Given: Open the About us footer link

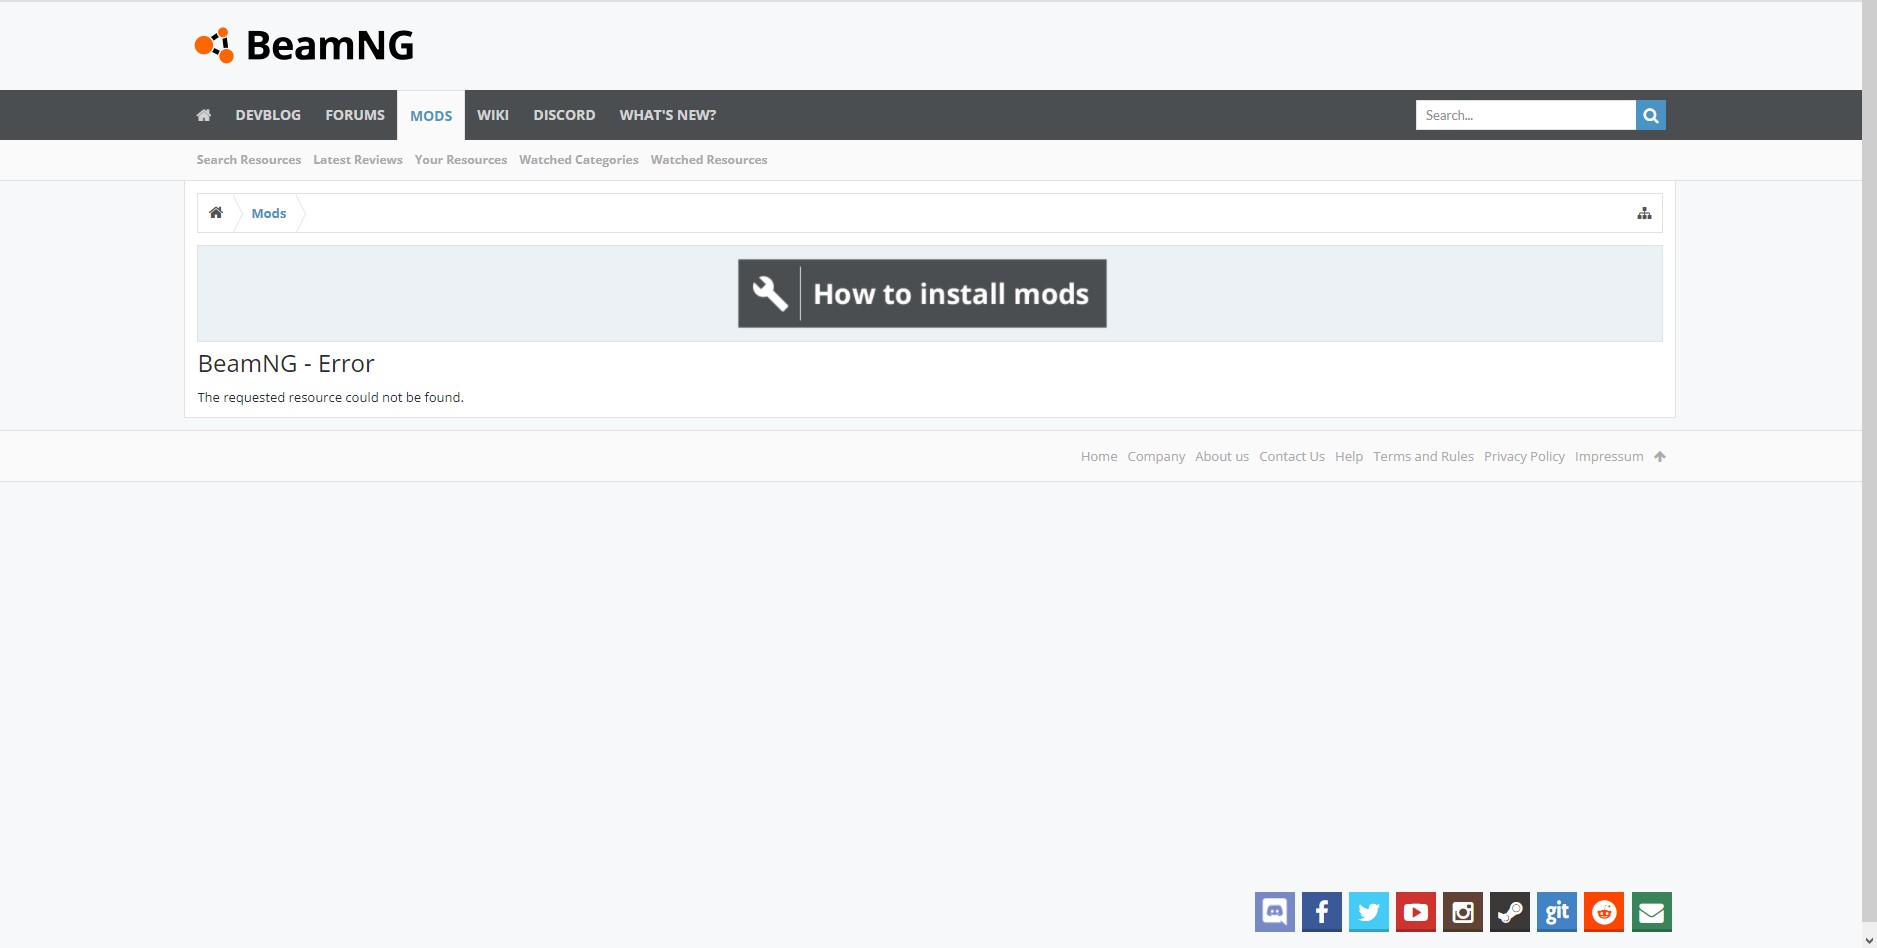Looking at the screenshot, I should tap(1222, 456).
